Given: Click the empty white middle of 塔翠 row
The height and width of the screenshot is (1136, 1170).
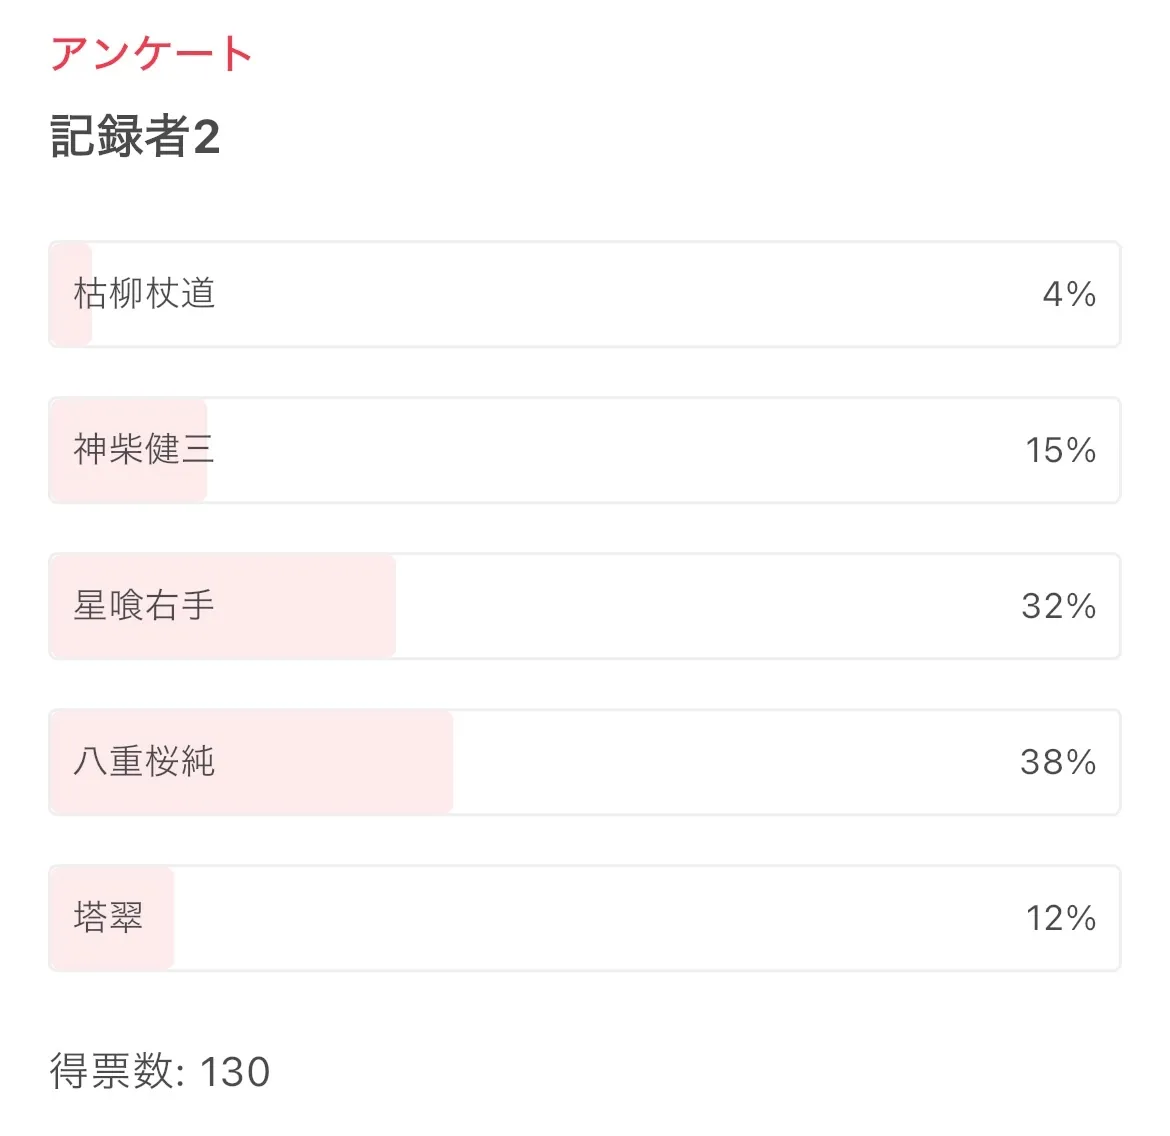Looking at the screenshot, I should coord(600,918).
